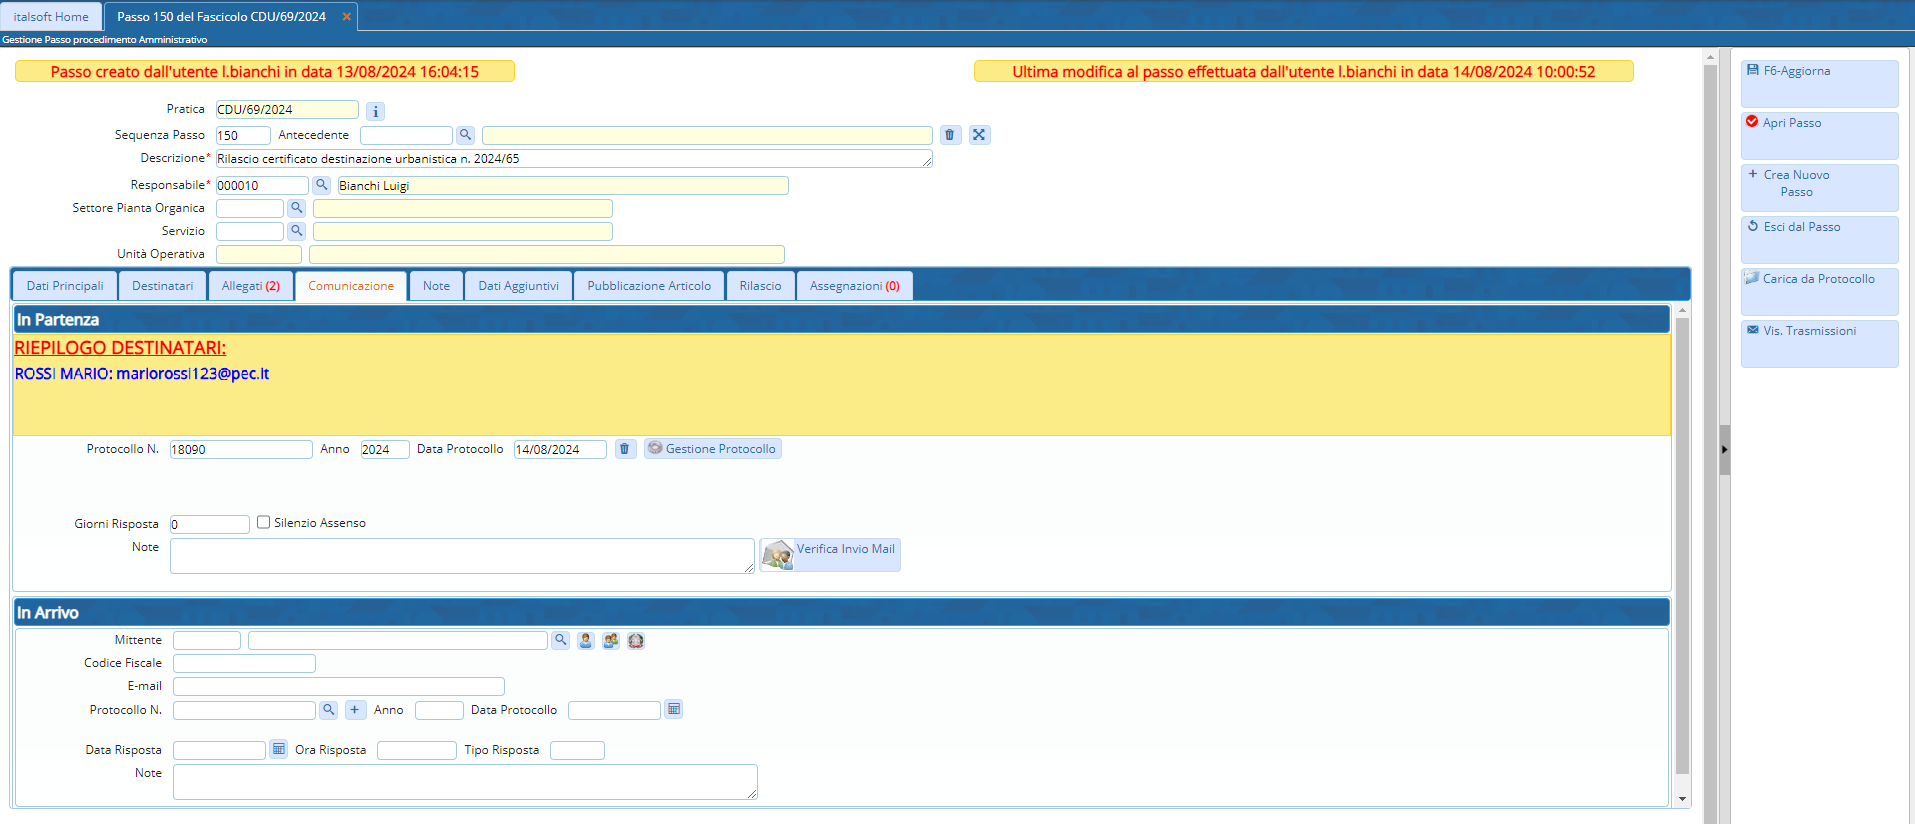Viewport: 1915px width, 824px height.
Task: Open the Antecedente search lookup
Action: pos(466,135)
